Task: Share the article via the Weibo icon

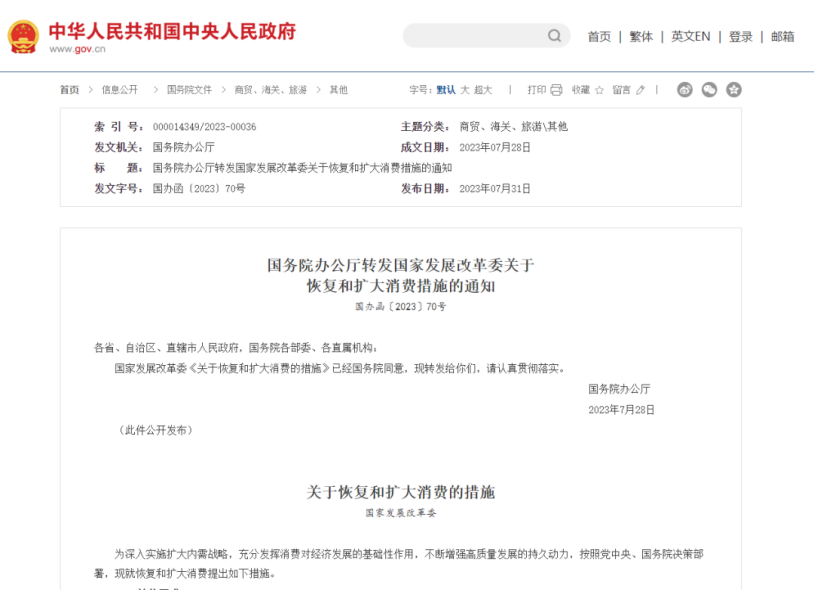Action: [x=685, y=89]
